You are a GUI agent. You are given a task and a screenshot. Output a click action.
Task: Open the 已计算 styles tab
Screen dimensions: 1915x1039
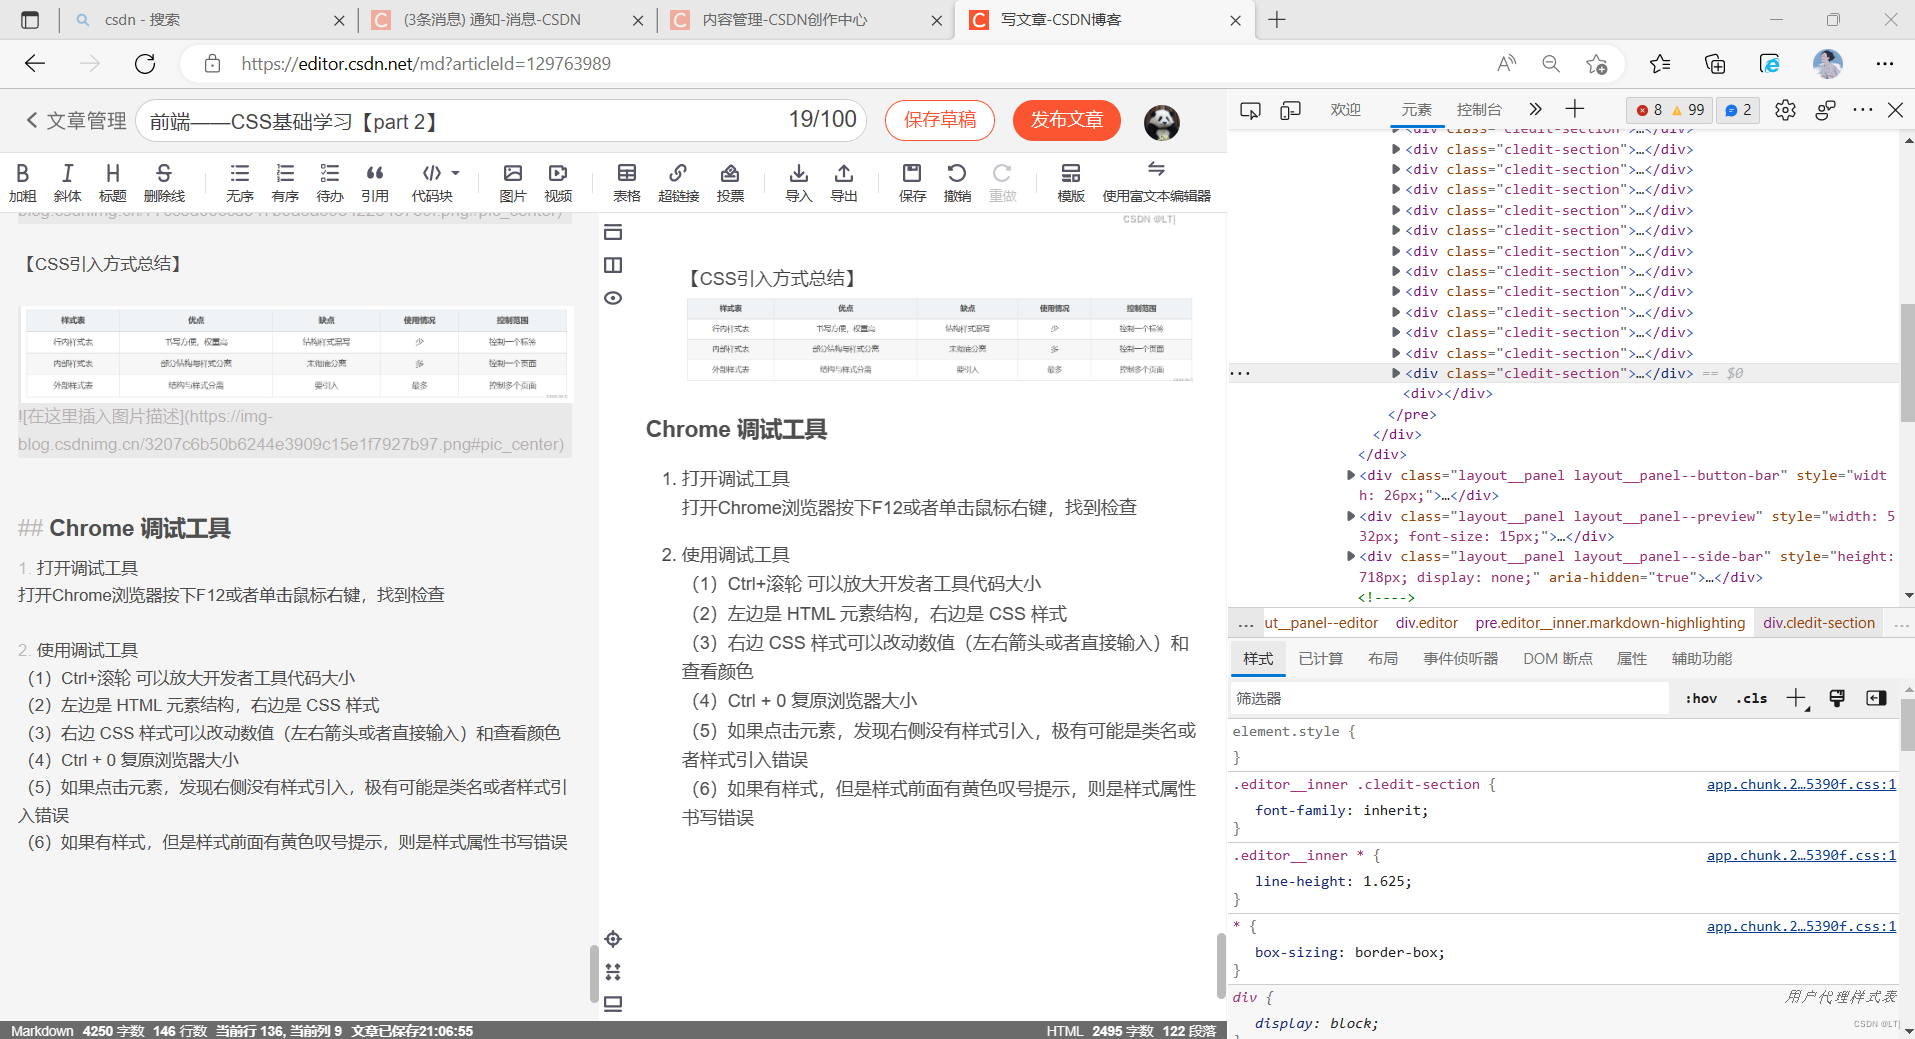1320,659
